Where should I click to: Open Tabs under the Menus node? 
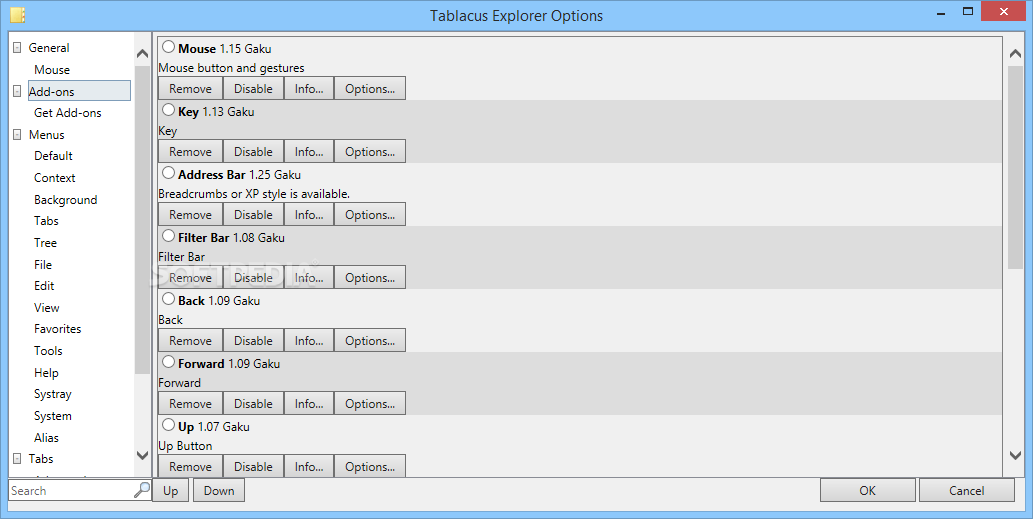[46, 221]
